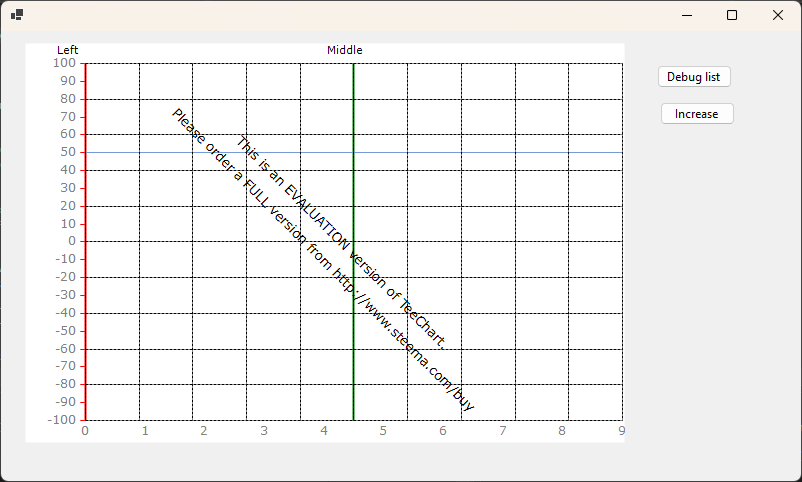
Task: Click the -100 label on vertical axis
Action: [x=62, y=420]
